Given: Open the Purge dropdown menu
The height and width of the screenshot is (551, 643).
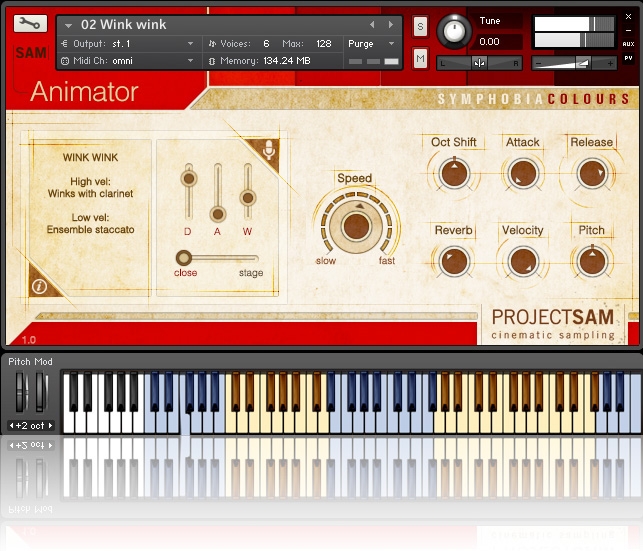Looking at the screenshot, I should tap(371, 43).
